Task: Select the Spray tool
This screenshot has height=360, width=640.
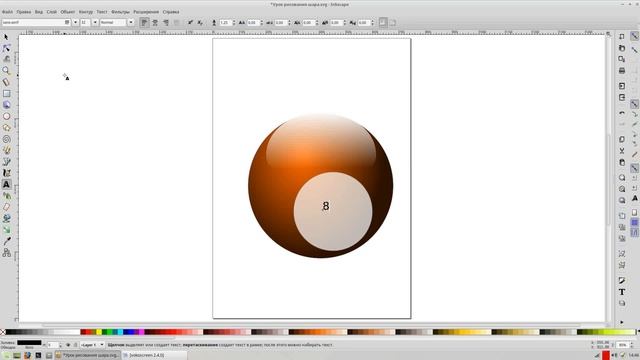Action: click(6, 196)
